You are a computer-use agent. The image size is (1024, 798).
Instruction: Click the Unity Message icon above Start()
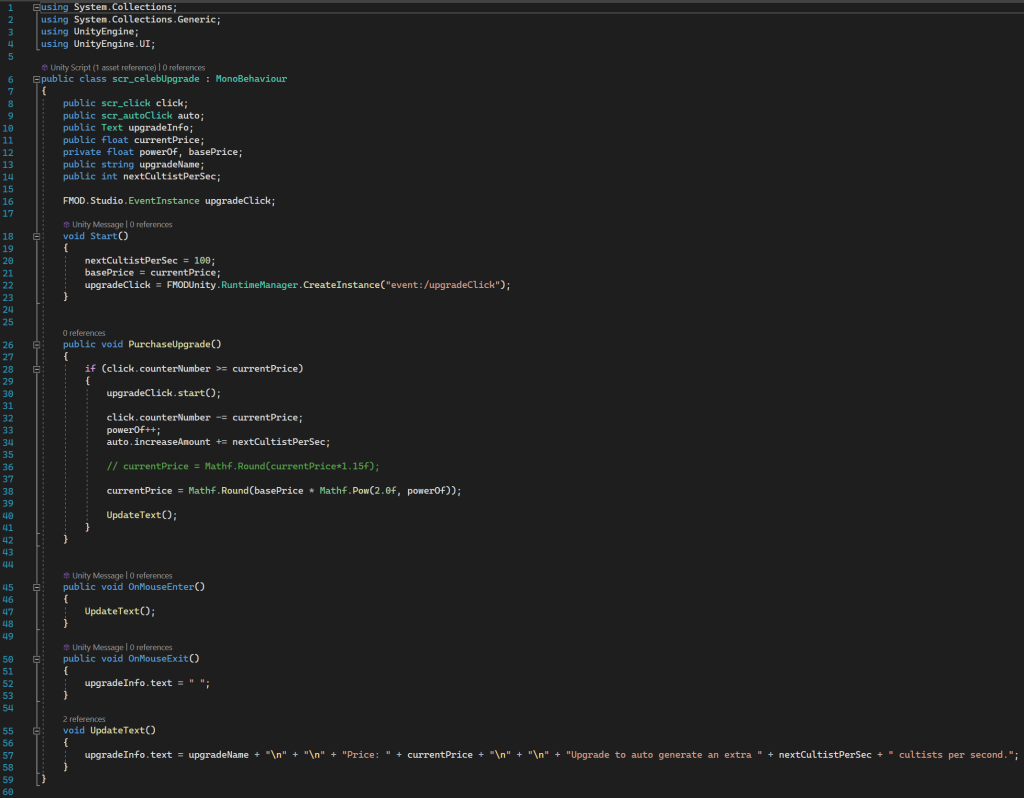[66, 225]
